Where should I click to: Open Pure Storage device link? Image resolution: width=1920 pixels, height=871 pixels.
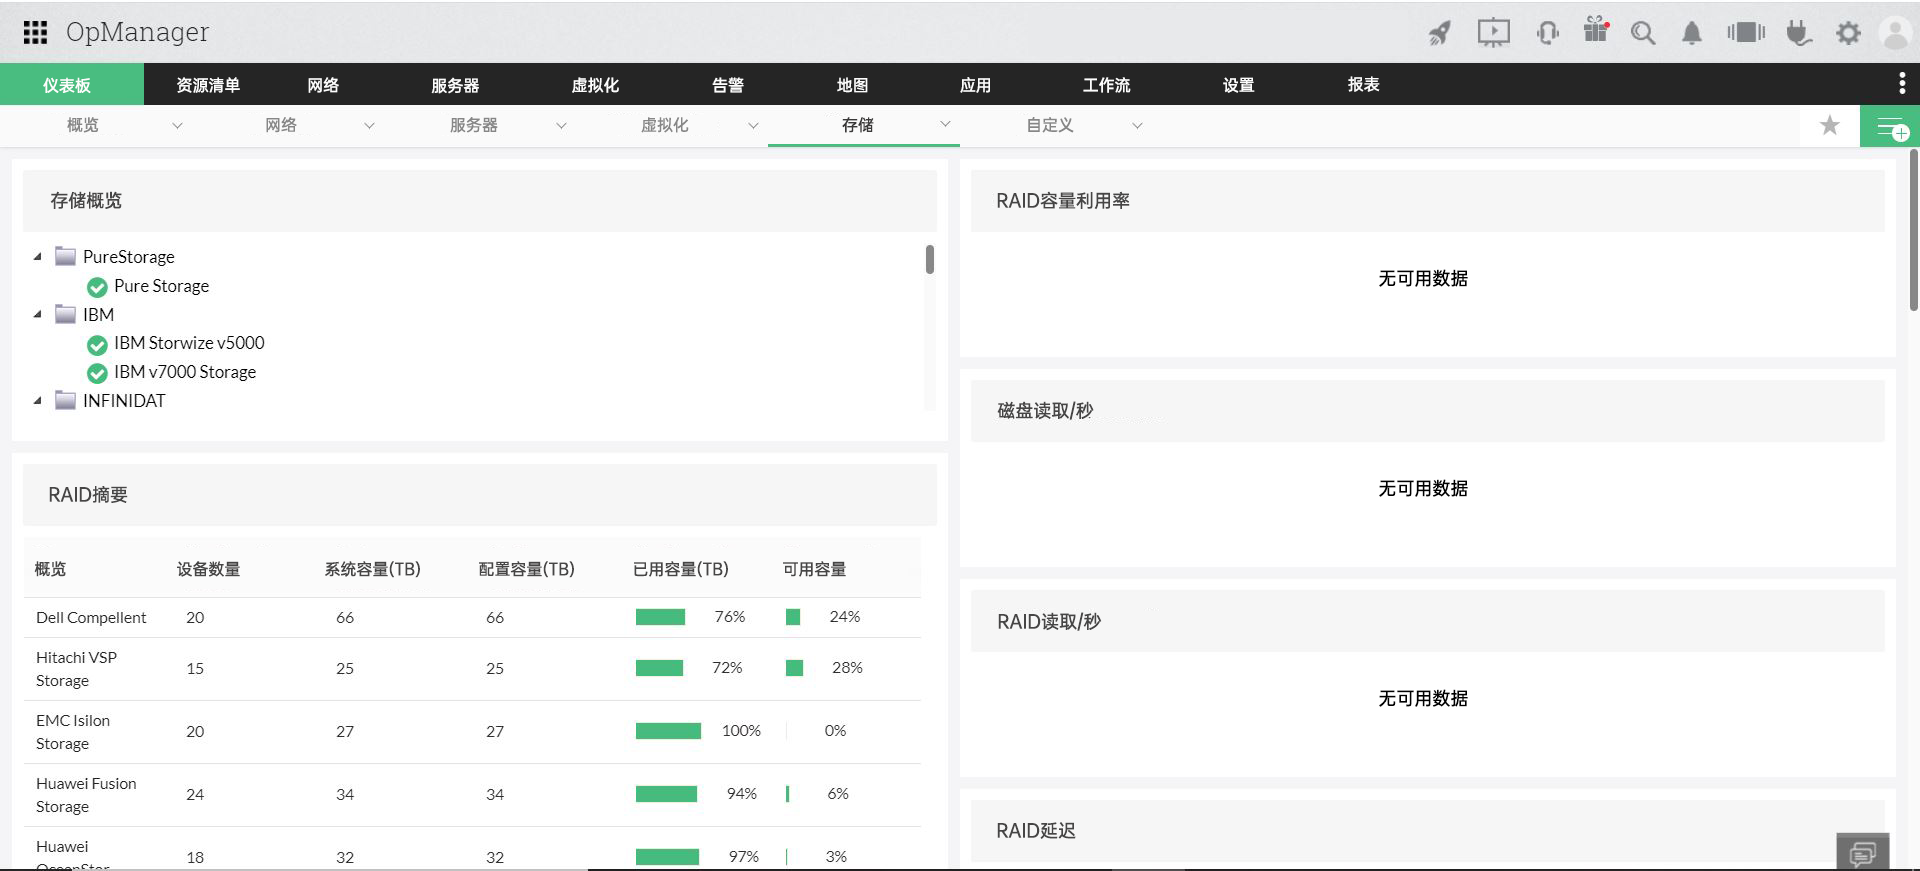pos(161,286)
